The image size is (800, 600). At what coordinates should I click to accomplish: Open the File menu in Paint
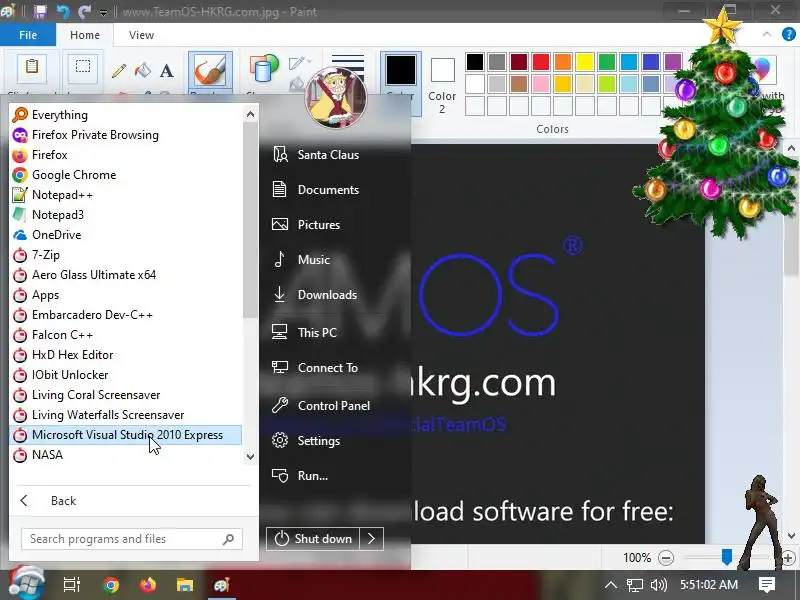[28, 35]
